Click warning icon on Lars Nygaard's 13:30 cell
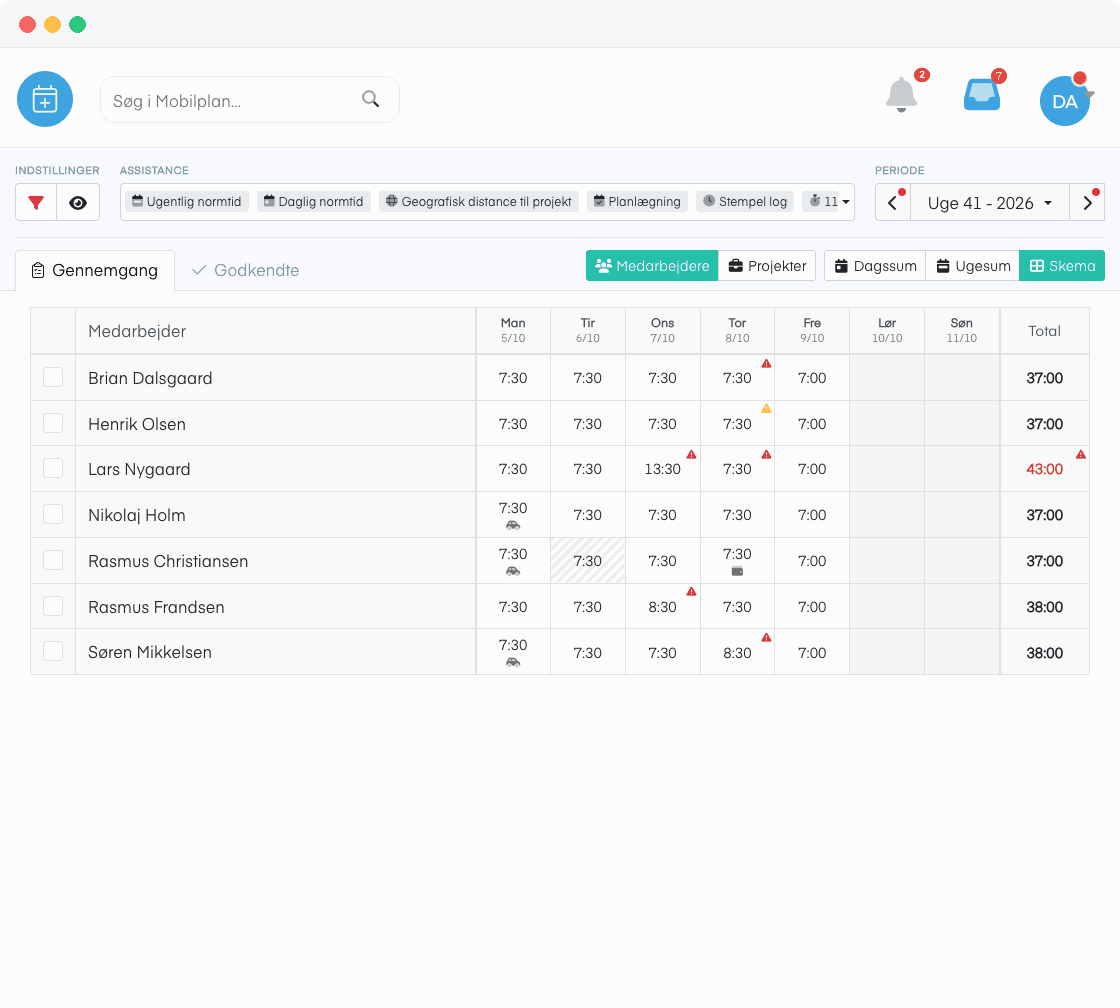 691,454
